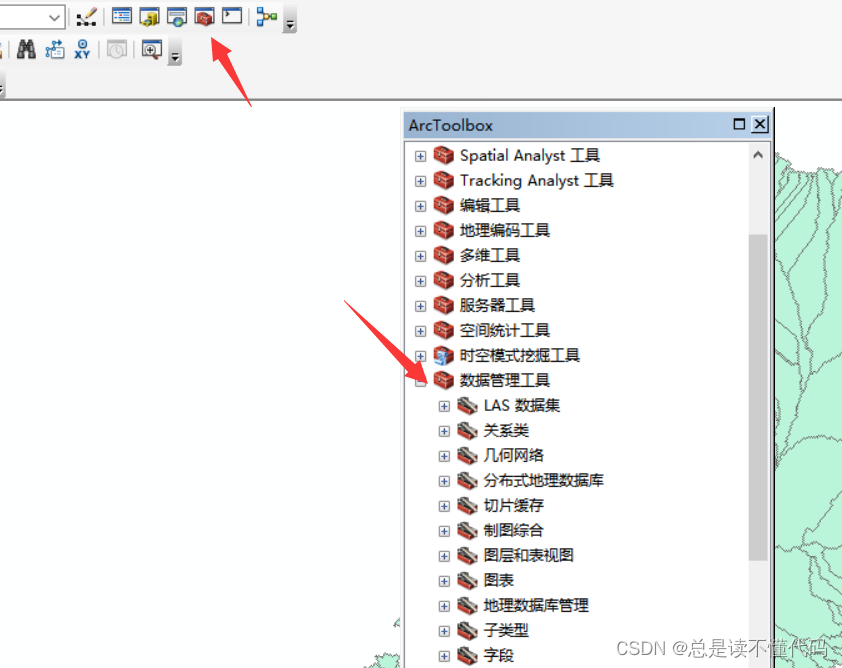Click the Go To XY tool
This screenshot has height=668, width=842.
pos(82,49)
